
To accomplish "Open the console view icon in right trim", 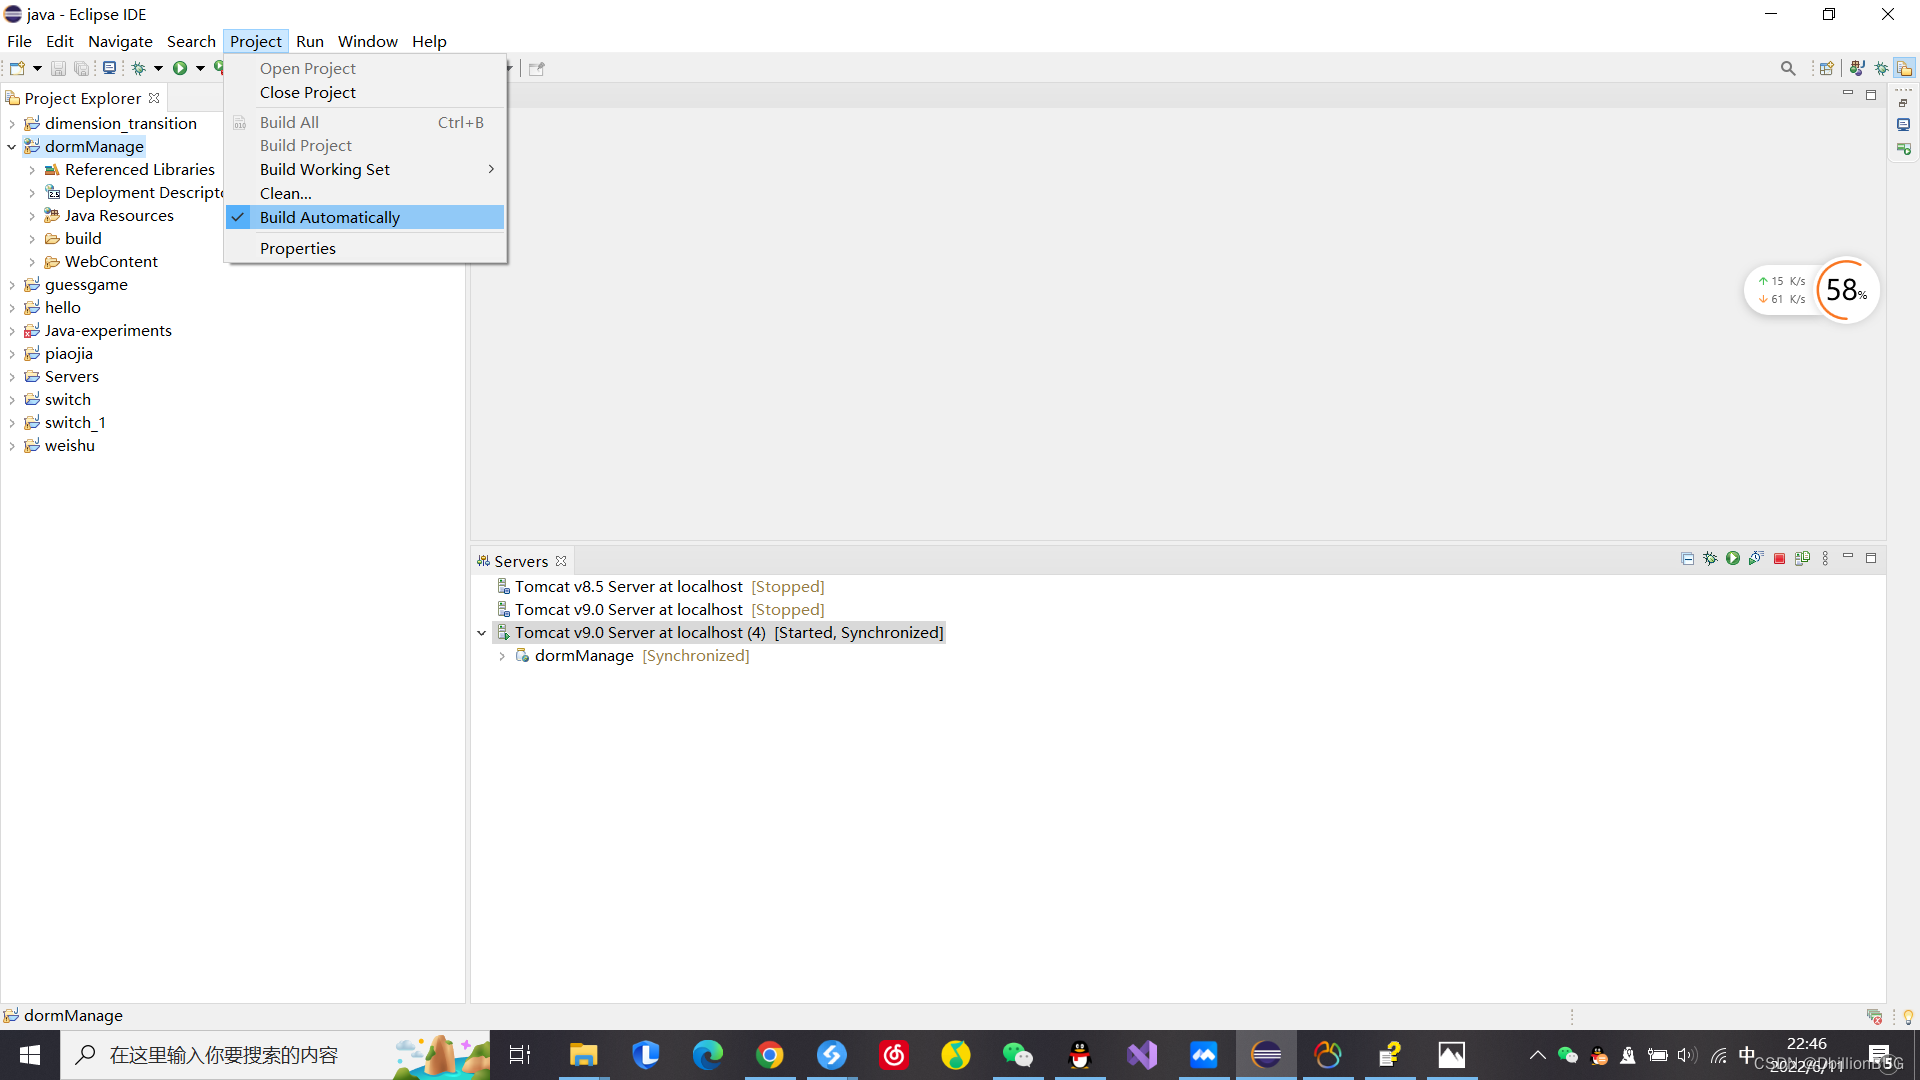I will coord(1903,125).
